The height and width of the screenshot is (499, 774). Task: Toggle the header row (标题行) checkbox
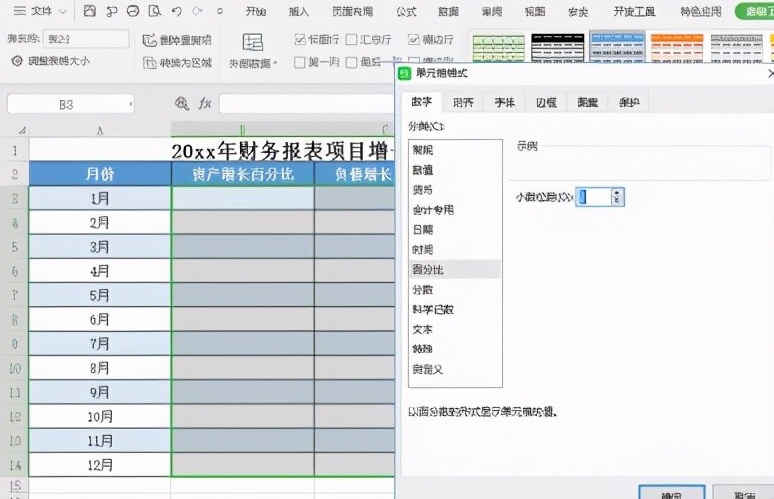(x=301, y=40)
